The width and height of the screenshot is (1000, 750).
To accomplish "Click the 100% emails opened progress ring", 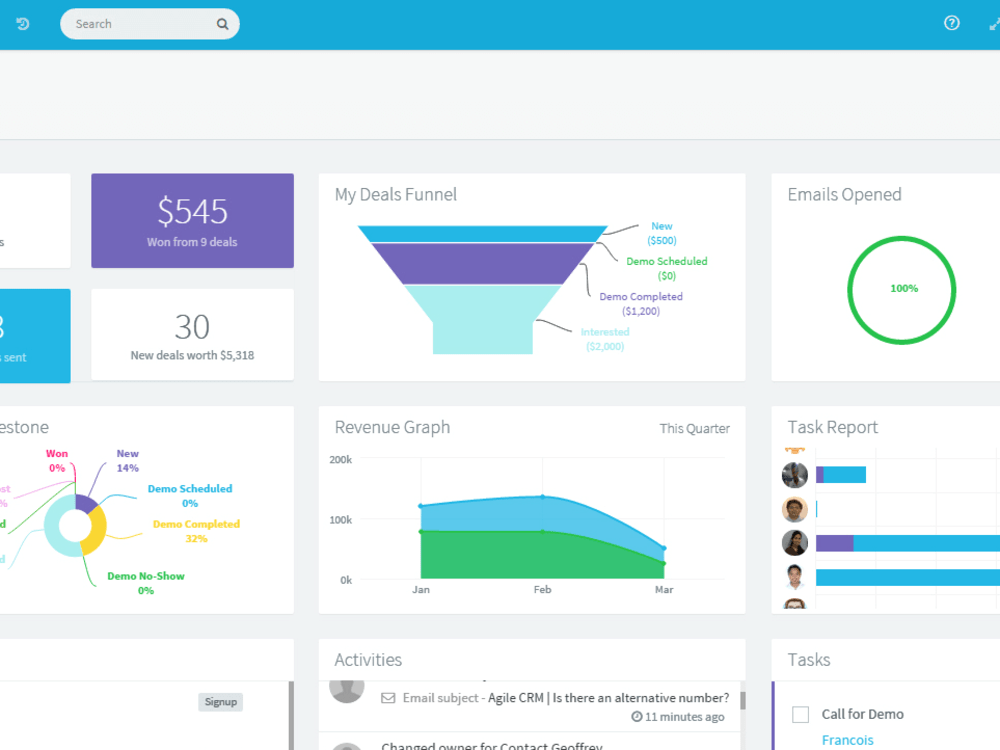I will pyautogui.click(x=901, y=290).
